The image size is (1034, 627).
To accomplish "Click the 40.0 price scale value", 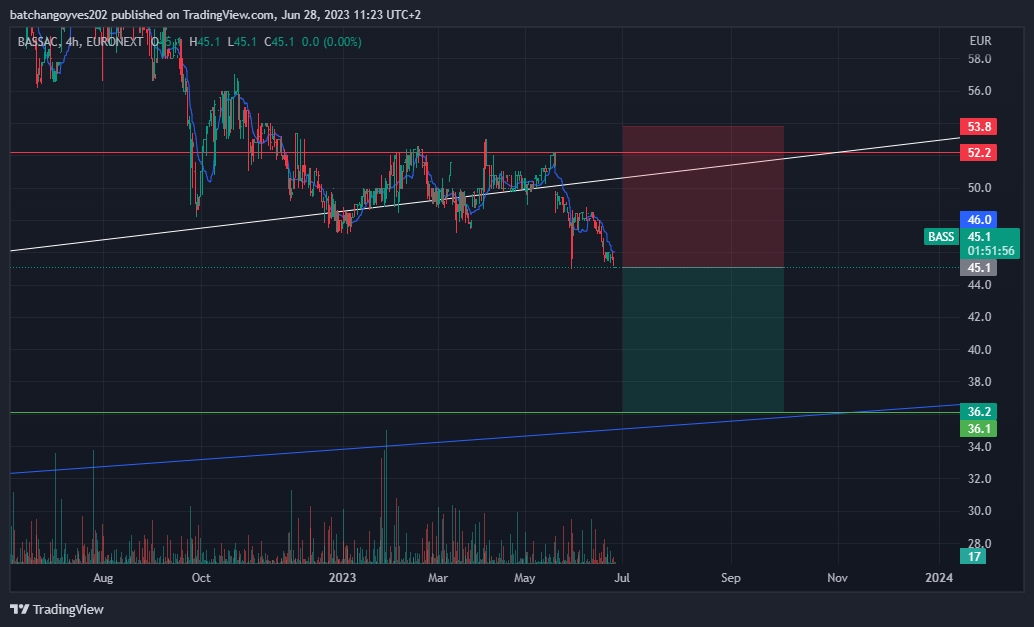I will pos(979,349).
